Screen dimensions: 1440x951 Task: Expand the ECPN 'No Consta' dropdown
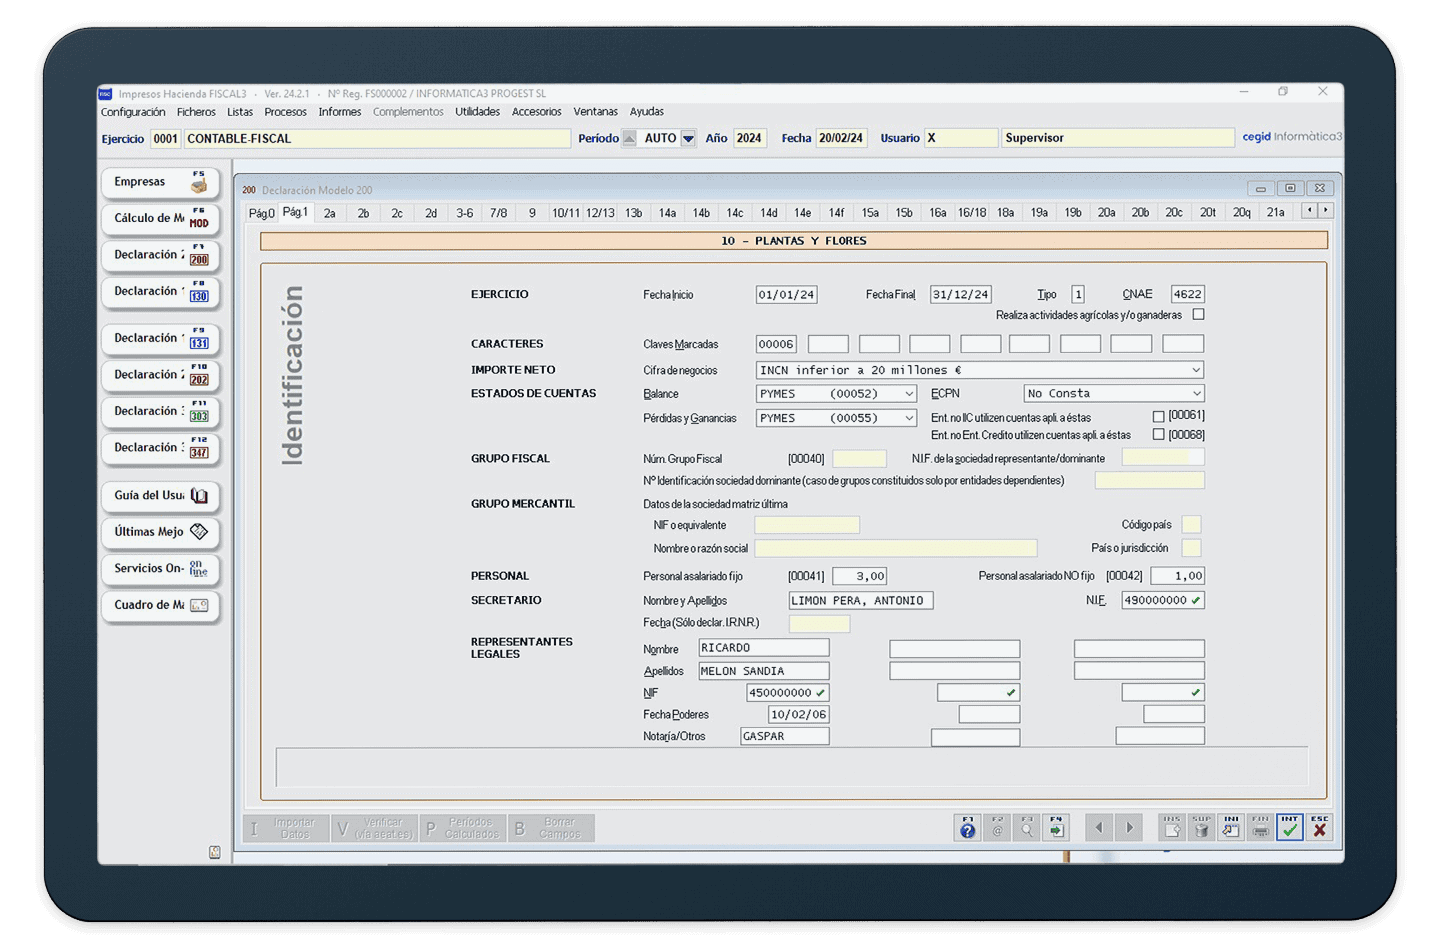coord(1196,394)
